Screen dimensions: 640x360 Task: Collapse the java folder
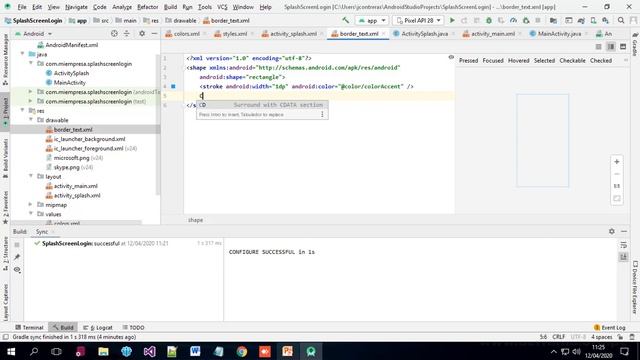[22, 54]
